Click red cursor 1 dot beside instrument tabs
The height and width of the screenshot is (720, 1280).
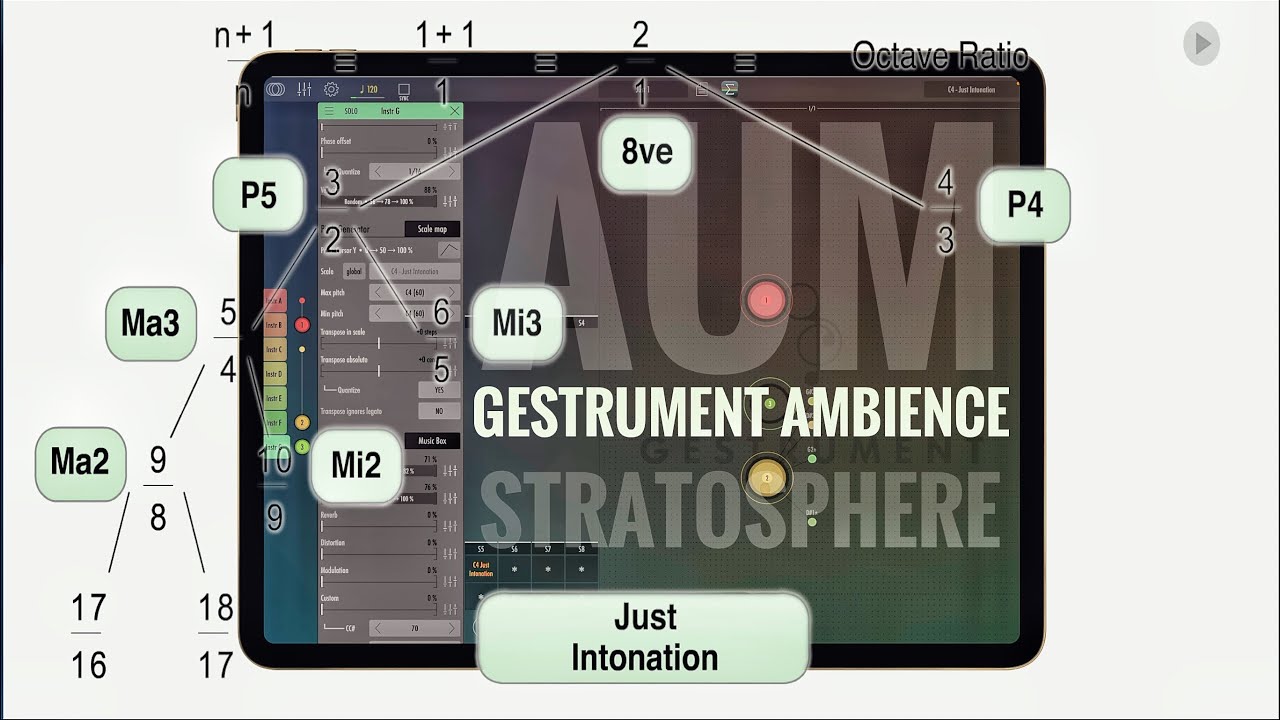[302, 325]
